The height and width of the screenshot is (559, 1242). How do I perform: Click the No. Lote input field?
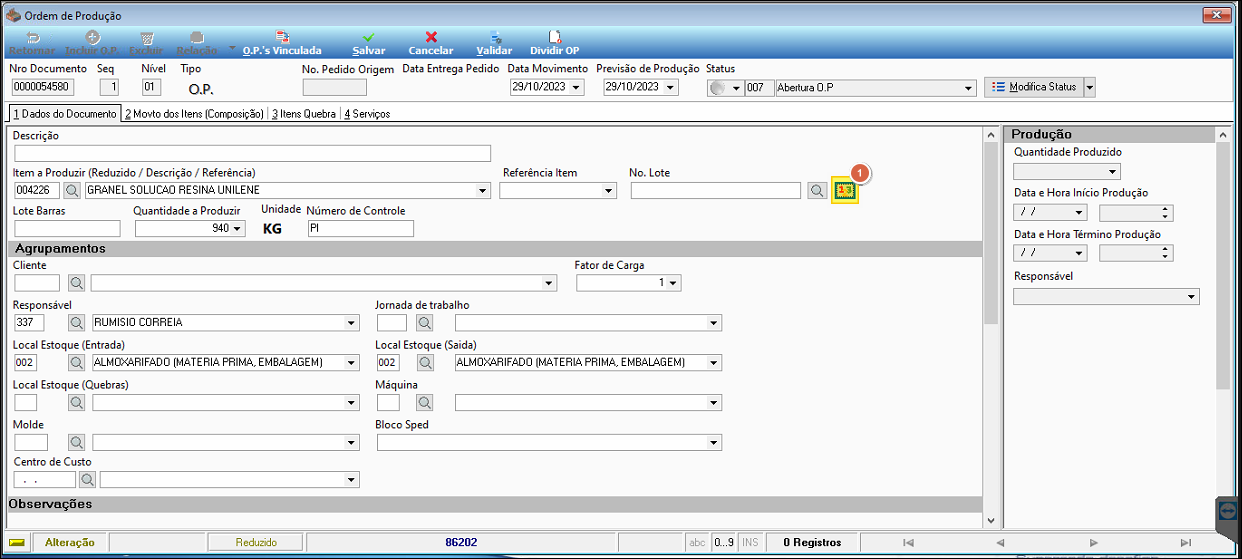[x=716, y=191]
